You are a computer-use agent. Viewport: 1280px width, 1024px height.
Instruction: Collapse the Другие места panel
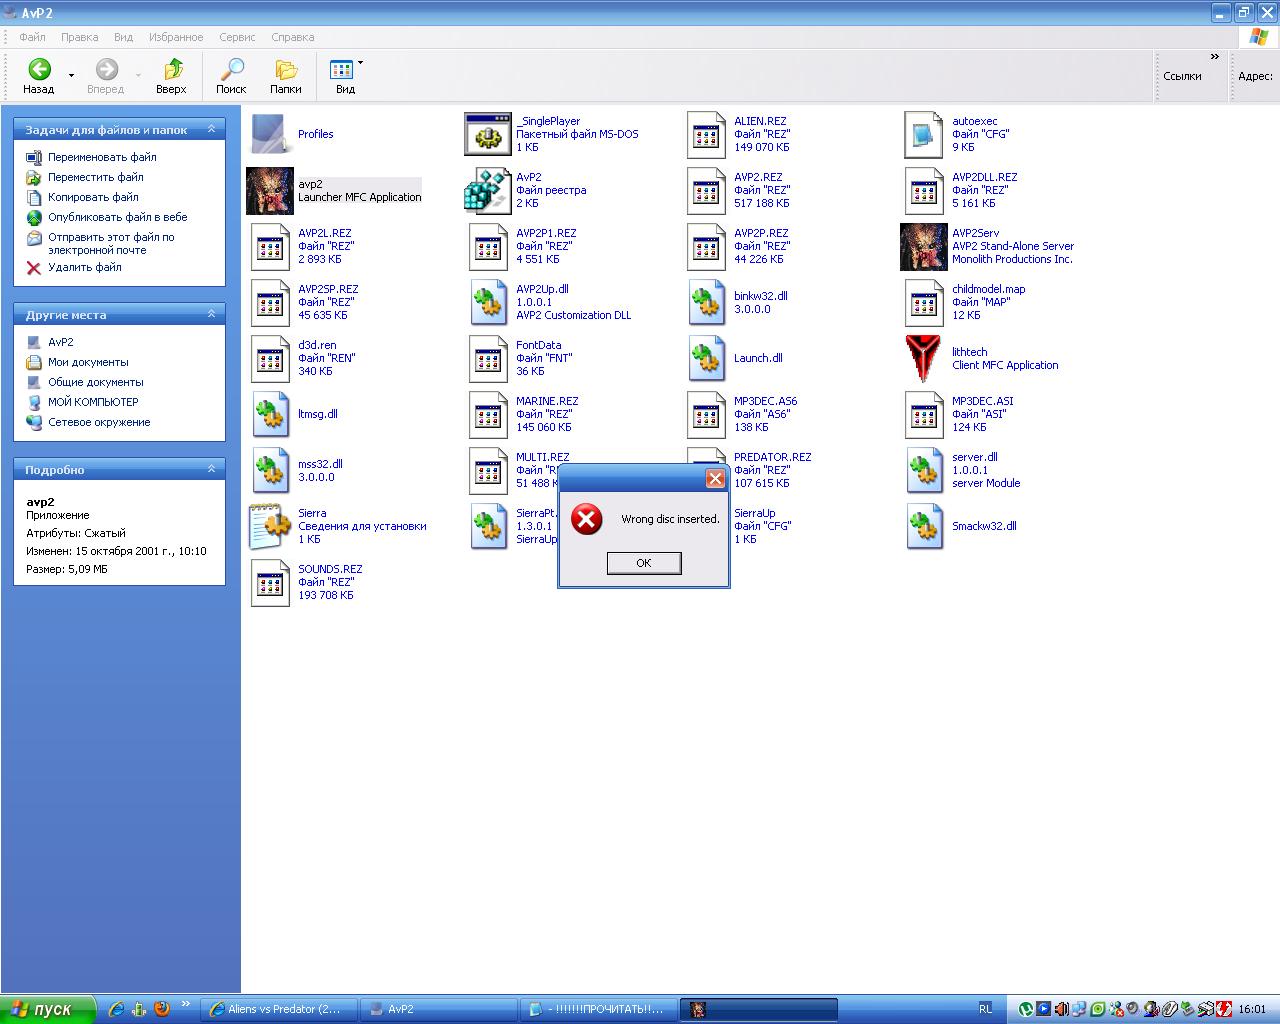click(x=211, y=314)
